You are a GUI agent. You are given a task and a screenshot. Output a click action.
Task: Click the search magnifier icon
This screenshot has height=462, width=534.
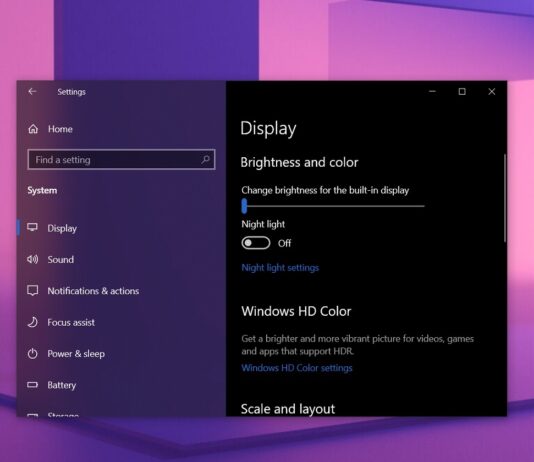(205, 159)
